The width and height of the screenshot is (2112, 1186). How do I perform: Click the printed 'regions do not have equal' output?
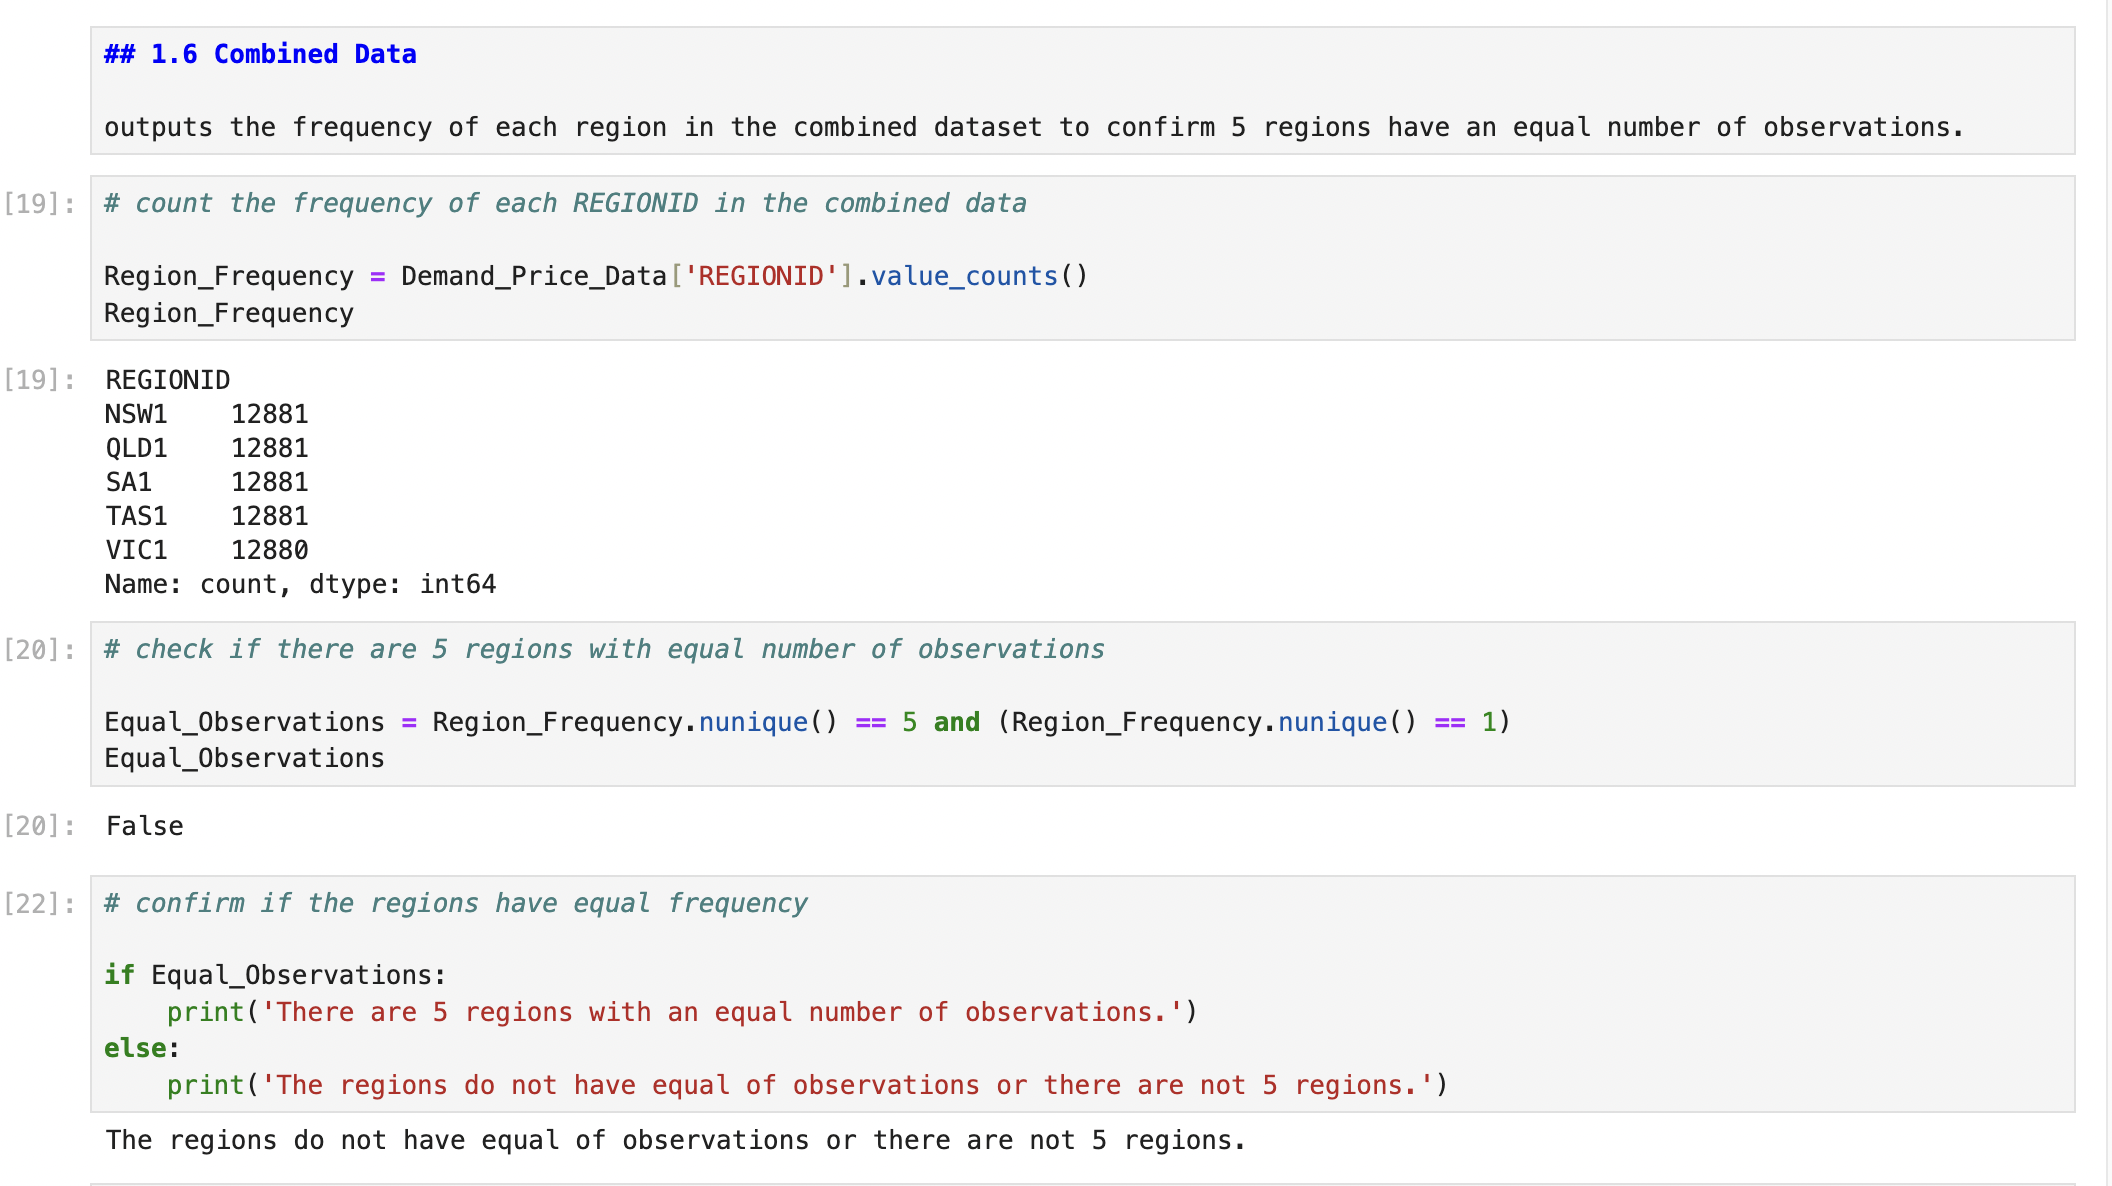pos(675,1141)
